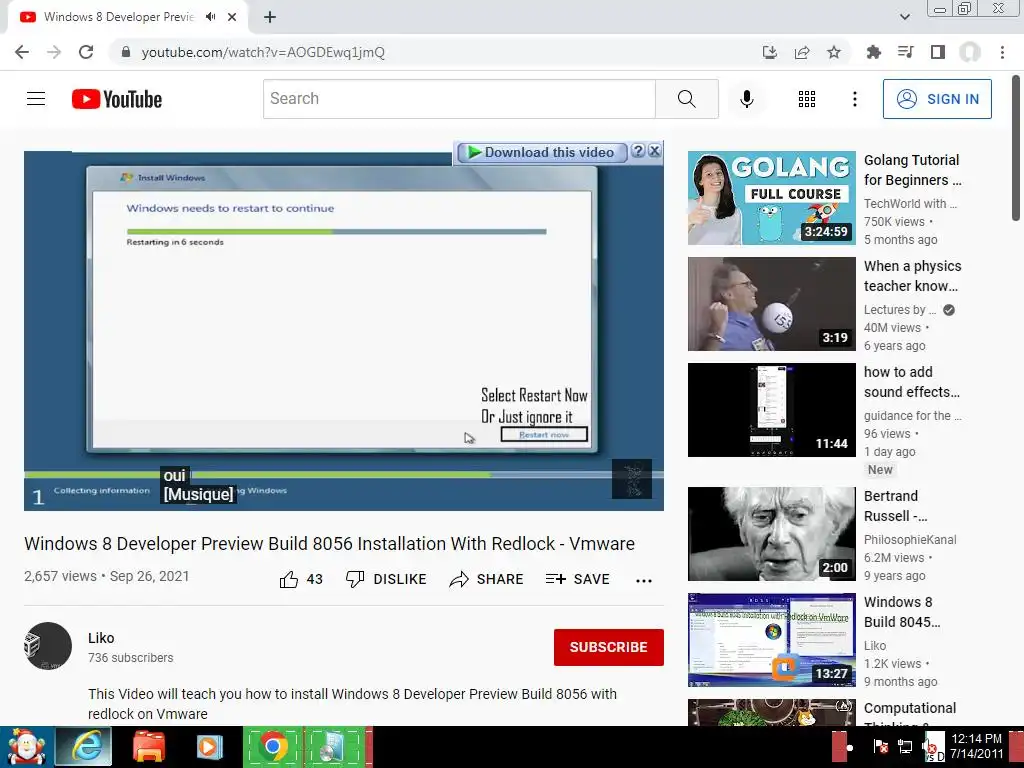Open YouTube settings three-dot menu
Viewport: 1024px width, 768px height.
click(x=854, y=99)
